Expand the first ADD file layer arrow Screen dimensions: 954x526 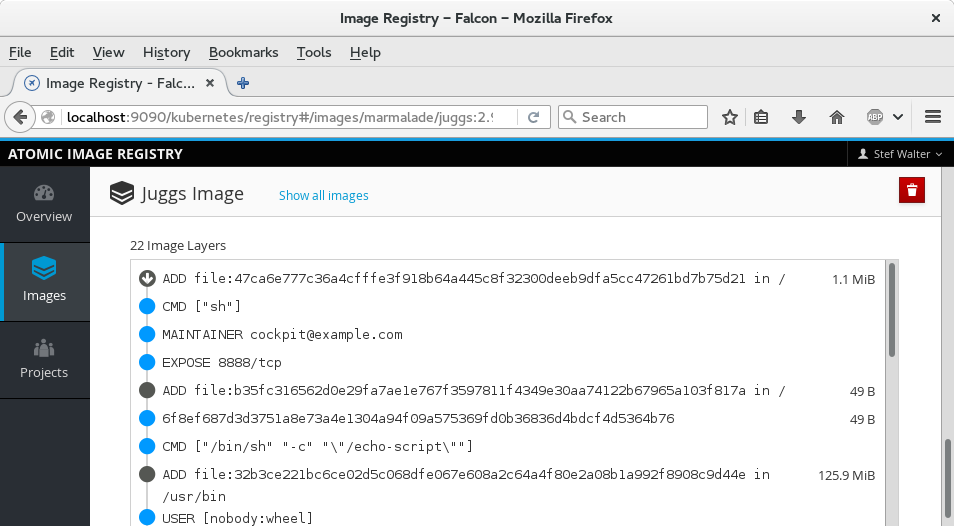pos(147,279)
